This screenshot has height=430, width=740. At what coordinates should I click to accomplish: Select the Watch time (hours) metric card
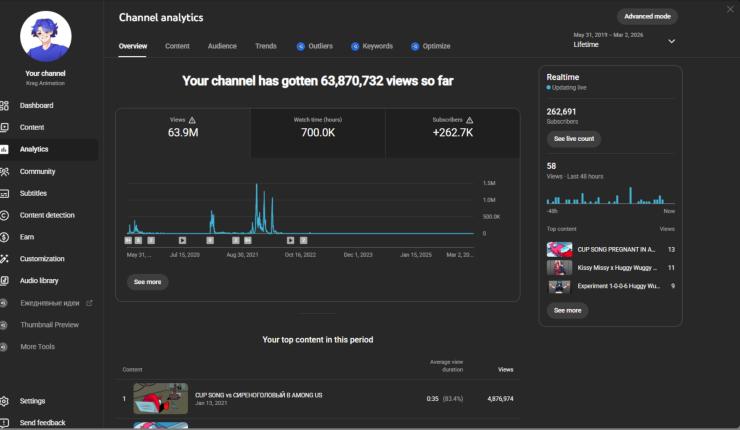(317, 126)
